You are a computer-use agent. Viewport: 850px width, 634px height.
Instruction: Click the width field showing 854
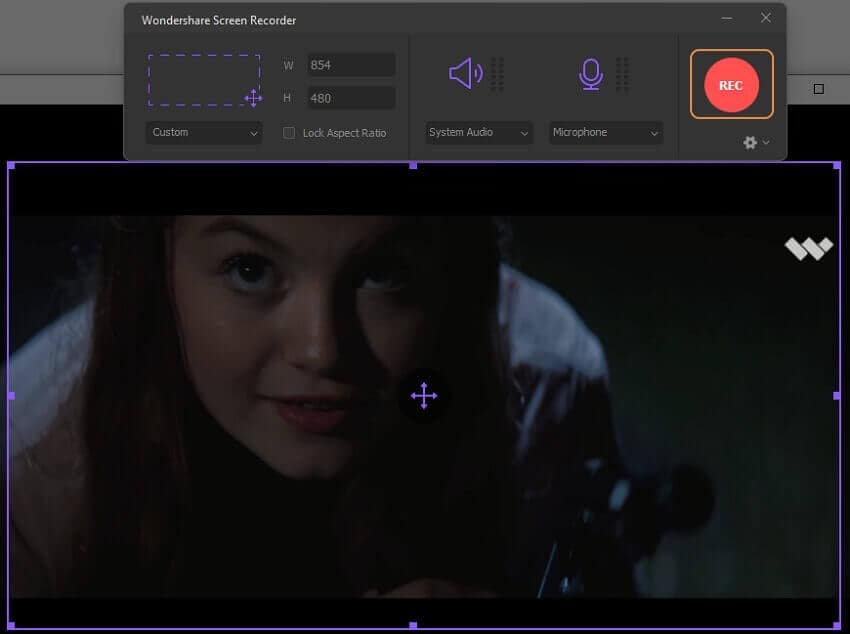click(x=351, y=65)
